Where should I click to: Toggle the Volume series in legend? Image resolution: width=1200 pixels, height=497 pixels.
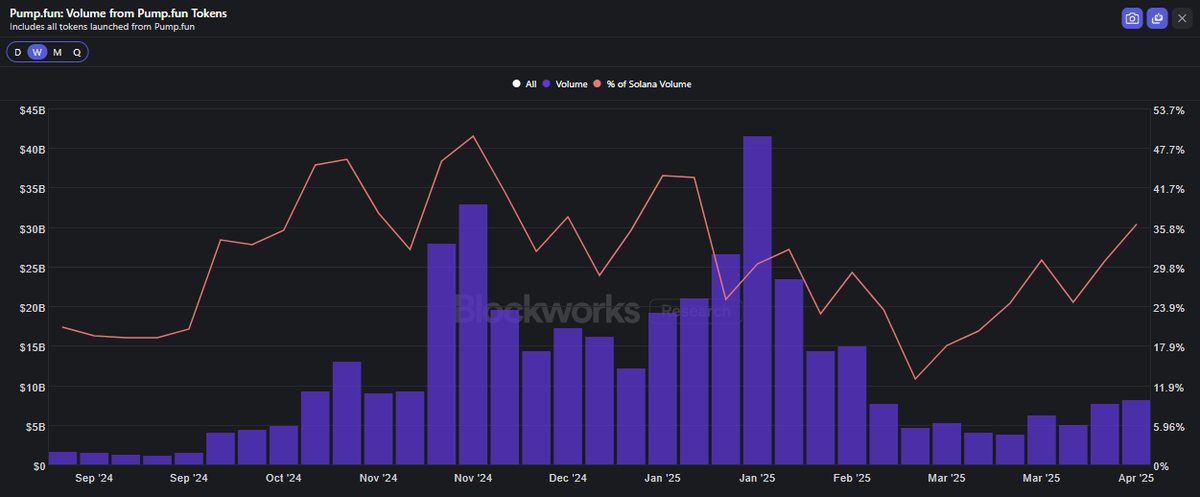564,84
